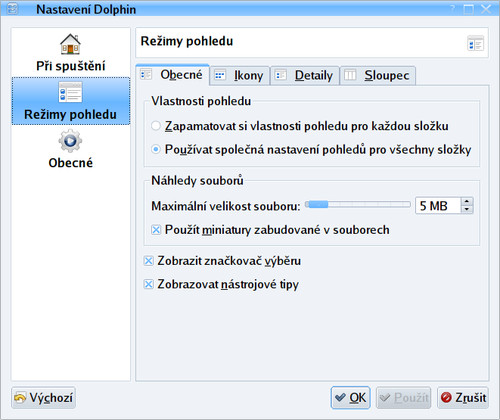Increase the file size with up arrow
The image size is (500, 420).
467,201
